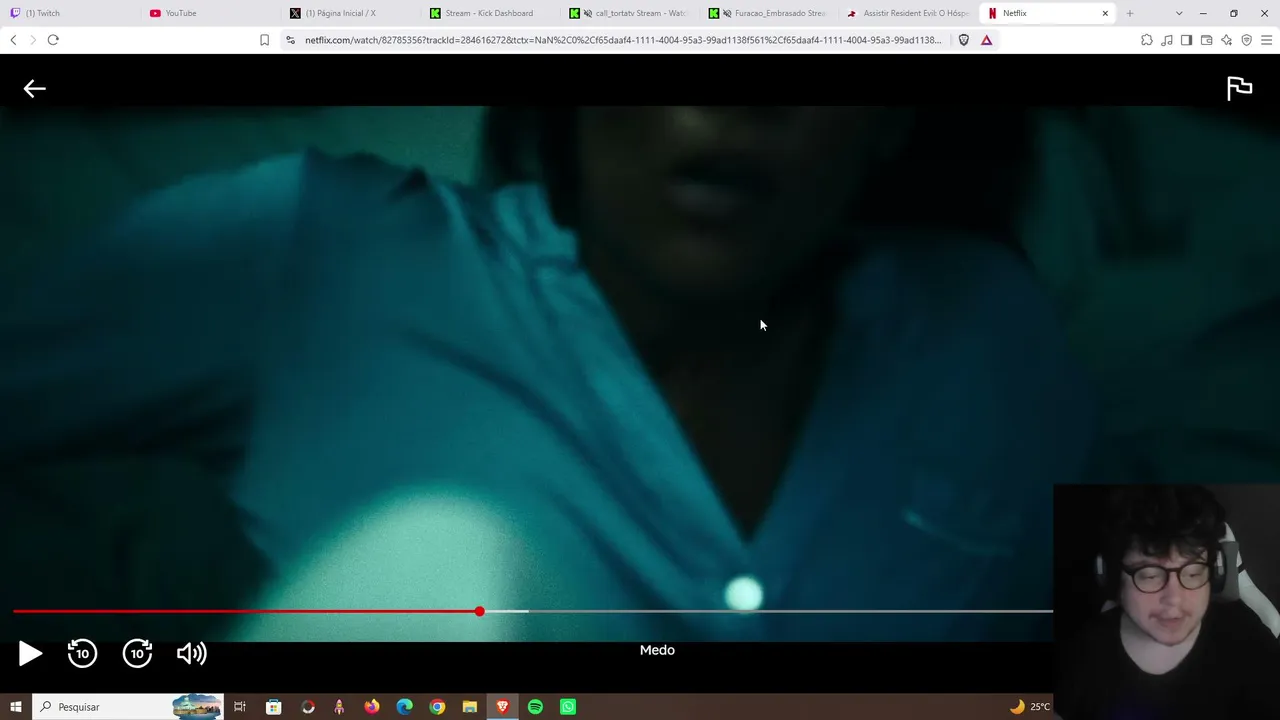Play the paused Netflix video

30,654
